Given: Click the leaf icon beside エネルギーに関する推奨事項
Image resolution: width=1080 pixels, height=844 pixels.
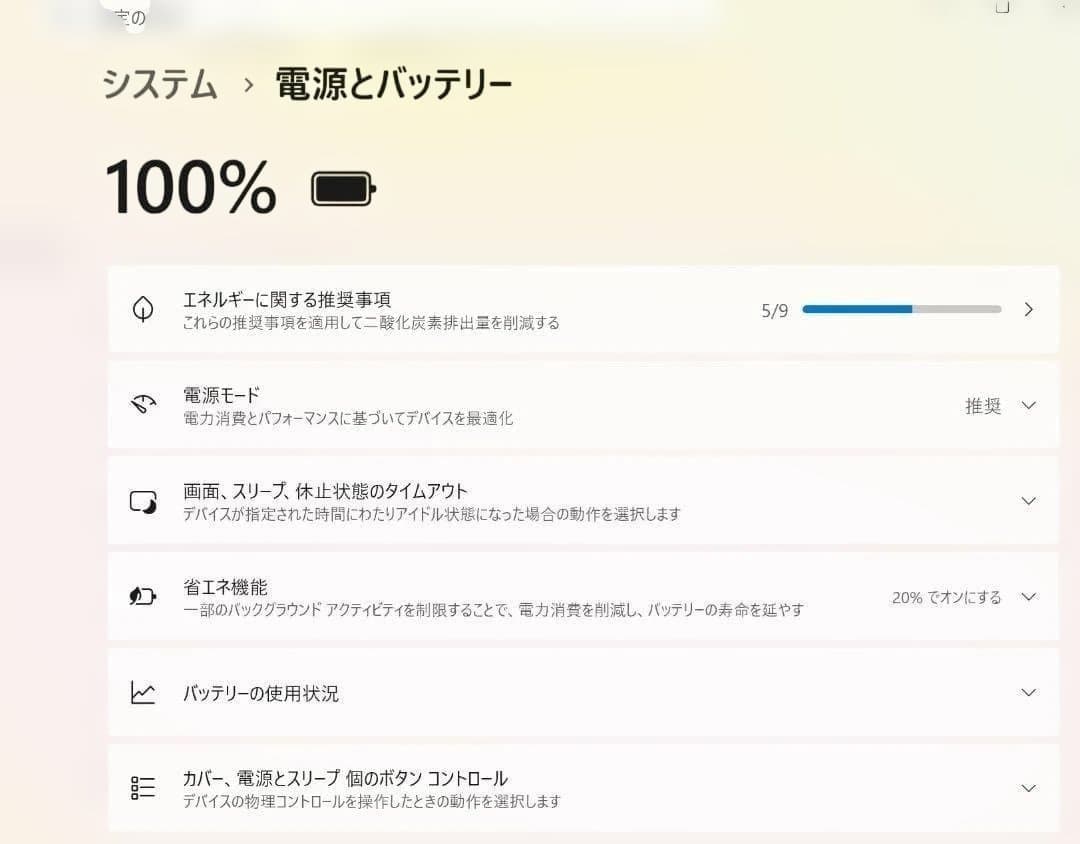Looking at the screenshot, I should pyautogui.click(x=143, y=309).
